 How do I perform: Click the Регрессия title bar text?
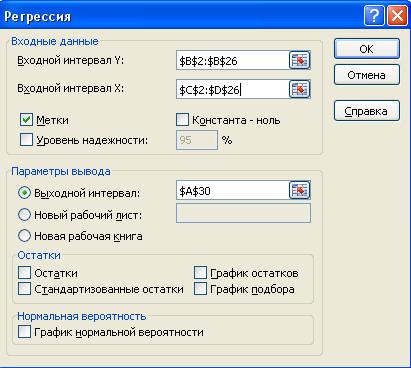[38, 16]
